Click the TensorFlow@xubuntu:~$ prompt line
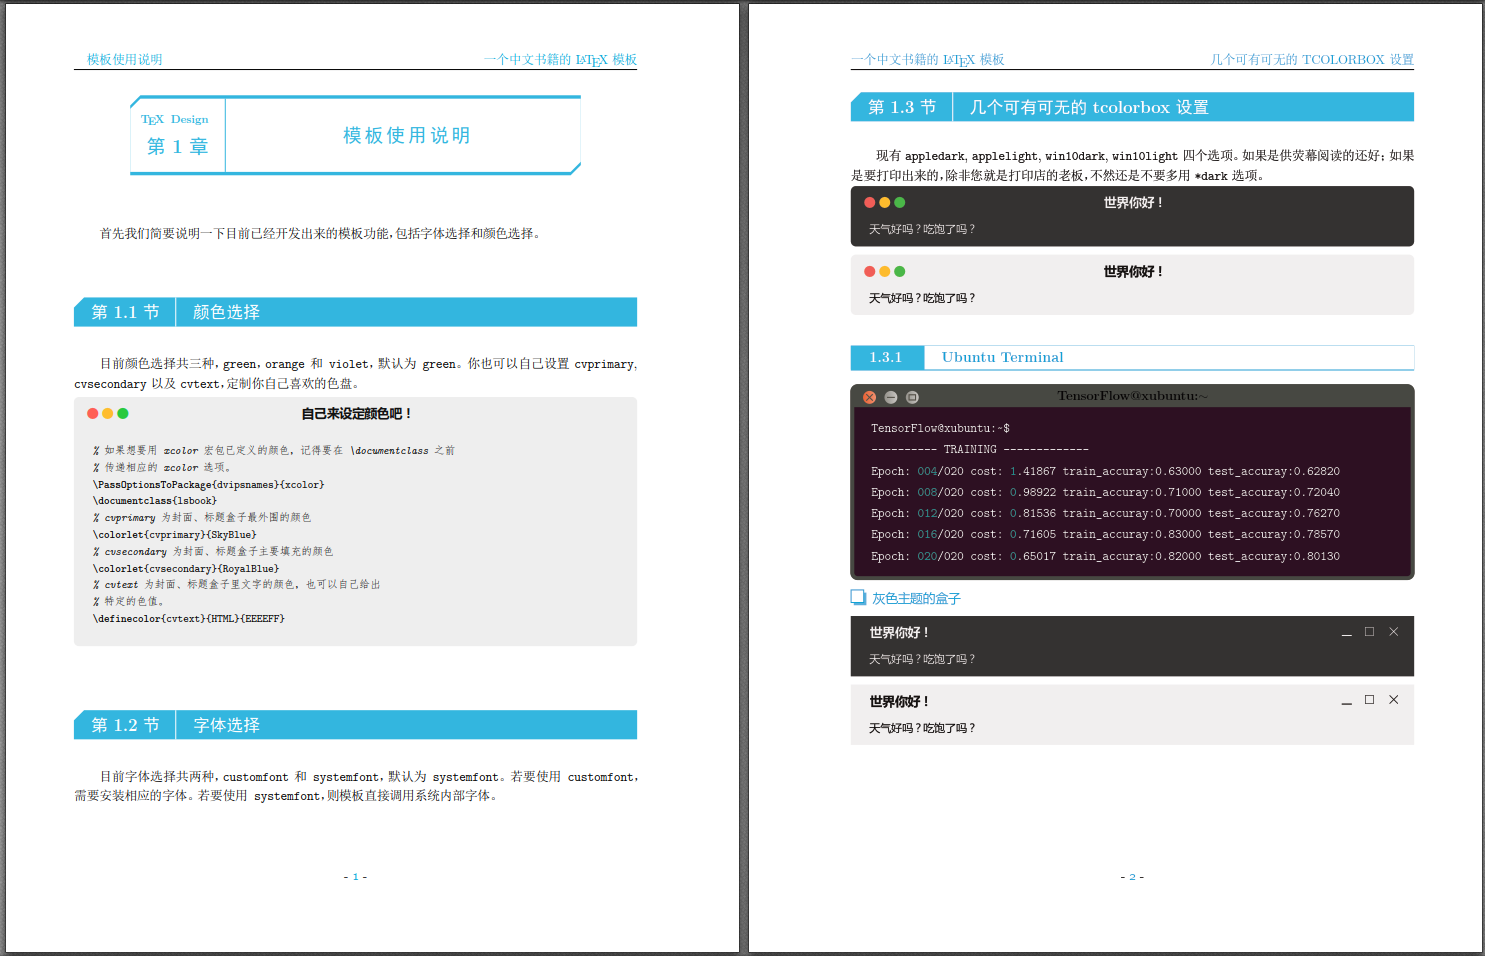Image resolution: width=1485 pixels, height=956 pixels. (940, 428)
